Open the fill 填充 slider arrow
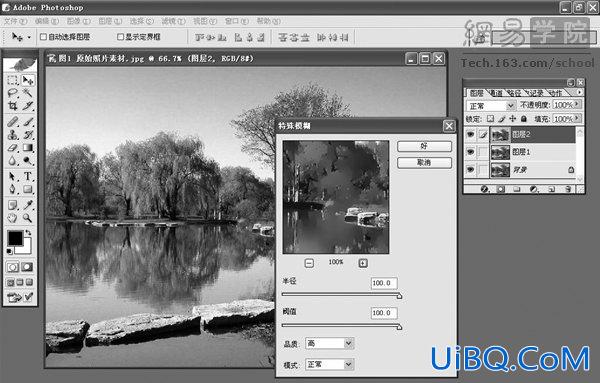600x383 pixels. (577, 119)
